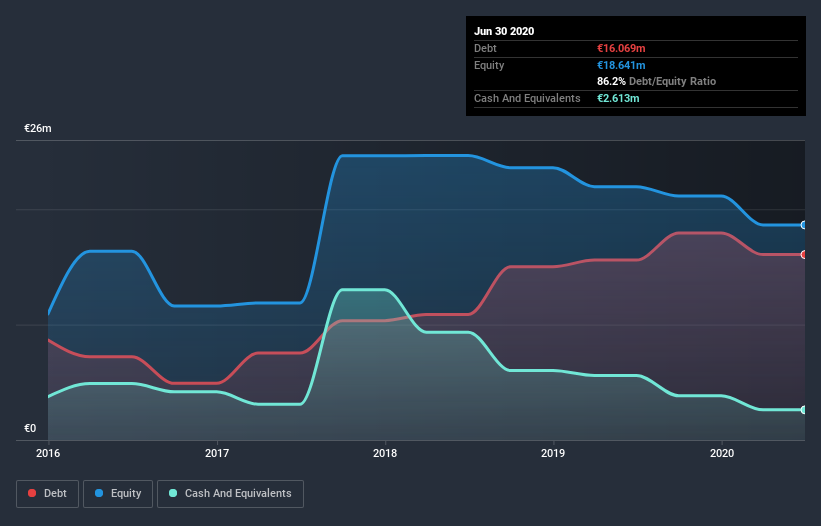This screenshot has height=526, width=821.
Task: Click the €2.613m cash value
Action: (618, 98)
